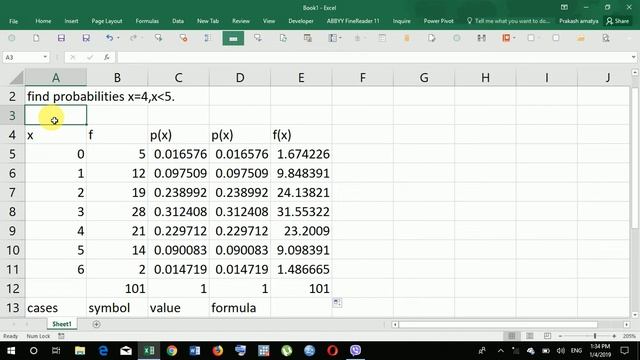The image size is (640, 360).
Task: Click the Undo arrow icon
Action: pyautogui.click(x=109, y=38)
